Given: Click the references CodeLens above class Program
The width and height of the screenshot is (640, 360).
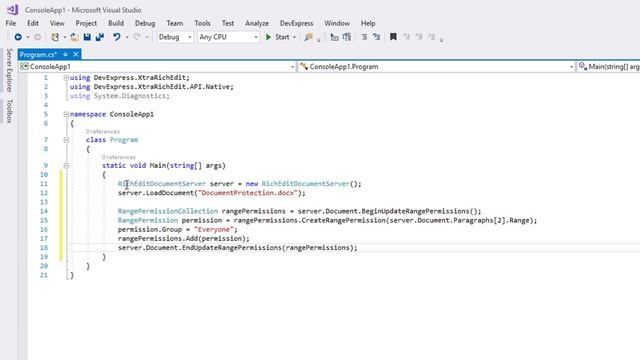Looking at the screenshot, I should pyautogui.click(x=103, y=131).
